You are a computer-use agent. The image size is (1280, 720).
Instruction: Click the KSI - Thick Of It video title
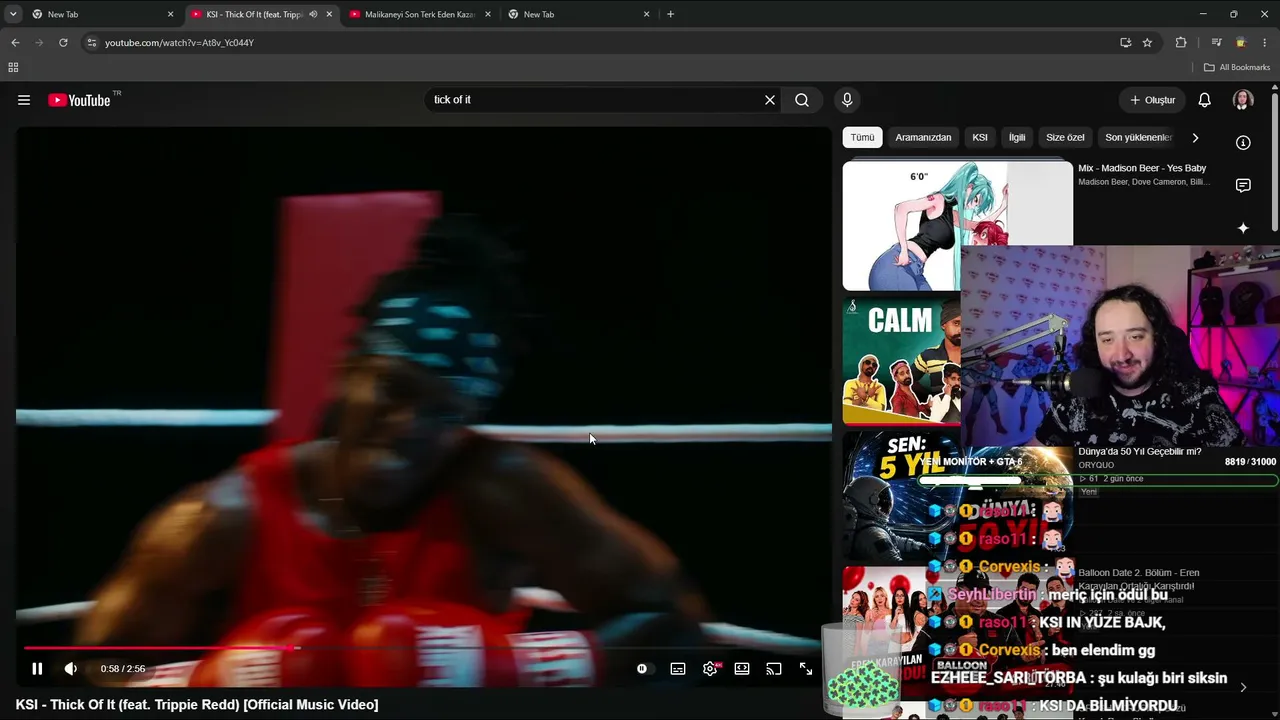pyautogui.click(x=197, y=705)
